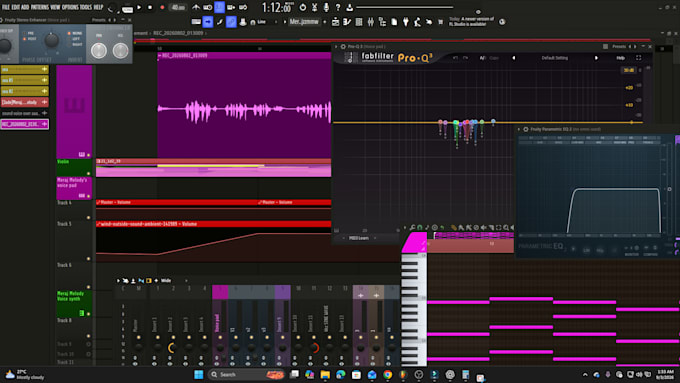Viewport: 680px width, 383px height.
Task: Click redo arrow in FabFilter Pro-Q 3
Action: click(466, 58)
